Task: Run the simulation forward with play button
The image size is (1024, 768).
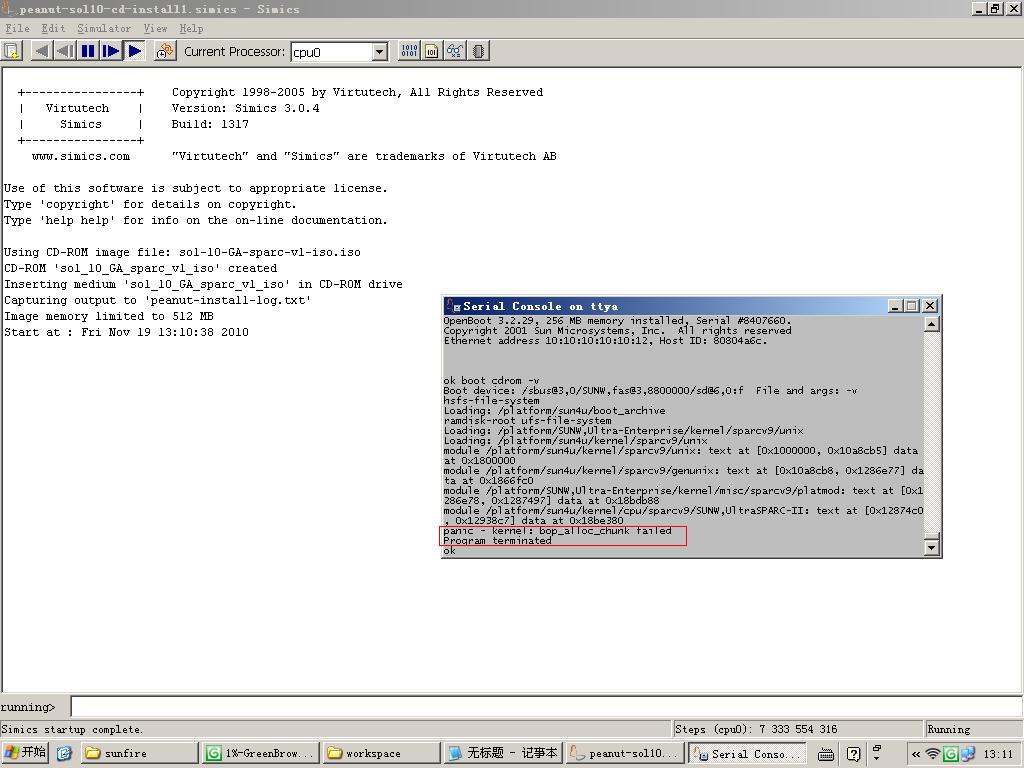Action: [x=135, y=51]
